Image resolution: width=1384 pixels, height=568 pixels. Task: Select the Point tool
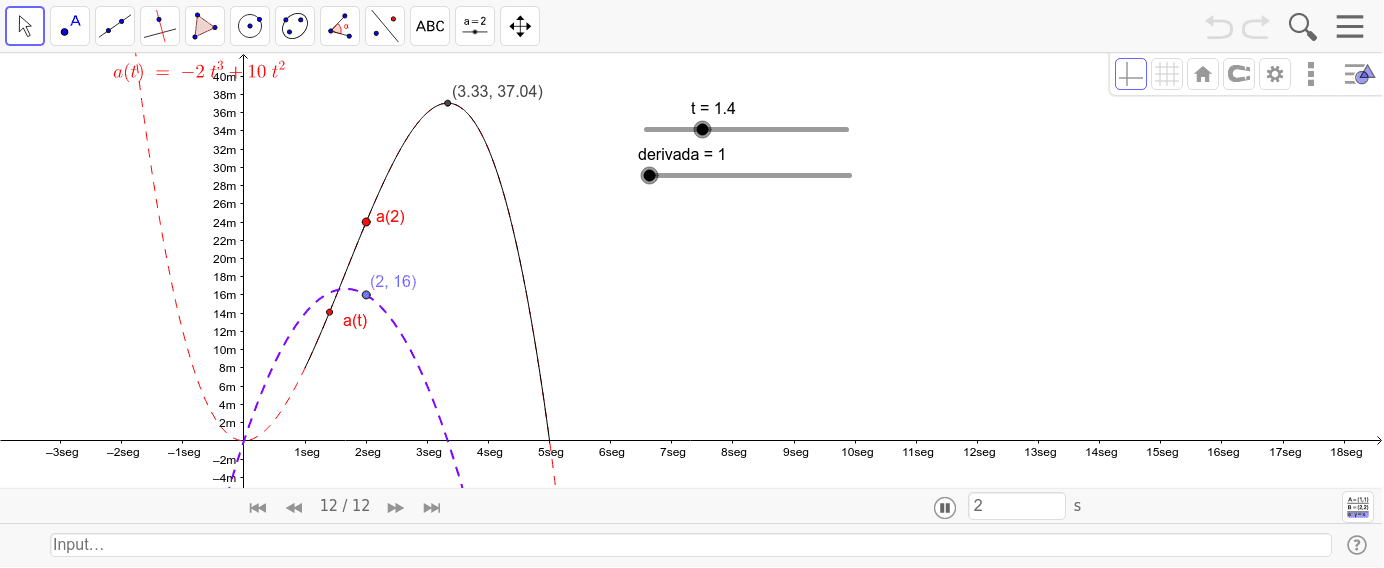click(x=70, y=26)
